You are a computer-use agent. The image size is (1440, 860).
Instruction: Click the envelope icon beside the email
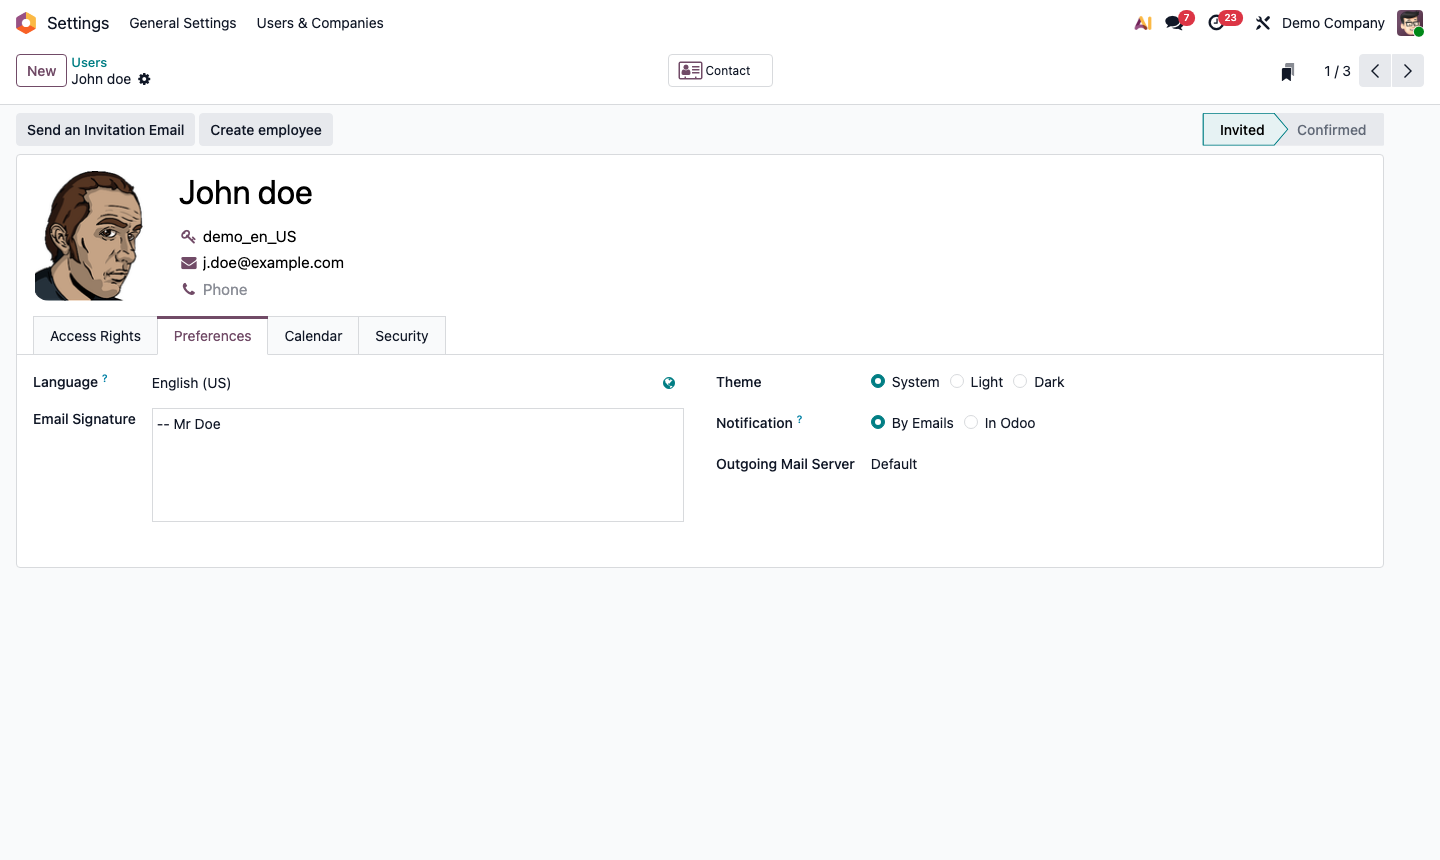point(189,262)
